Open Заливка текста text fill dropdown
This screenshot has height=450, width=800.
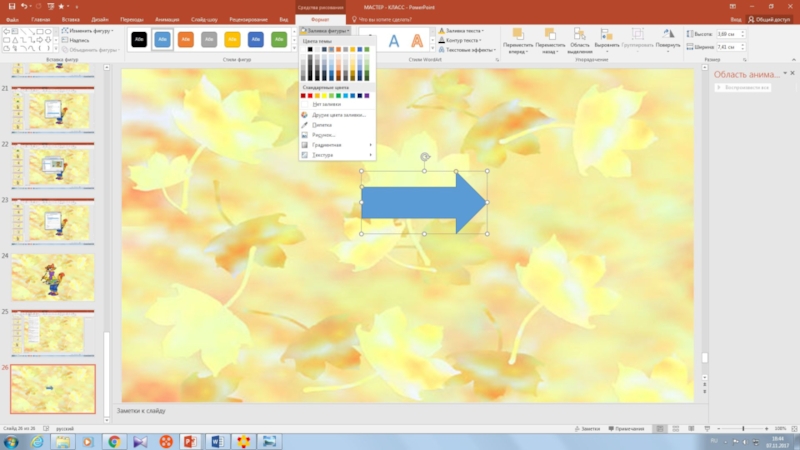coord(461,31)
